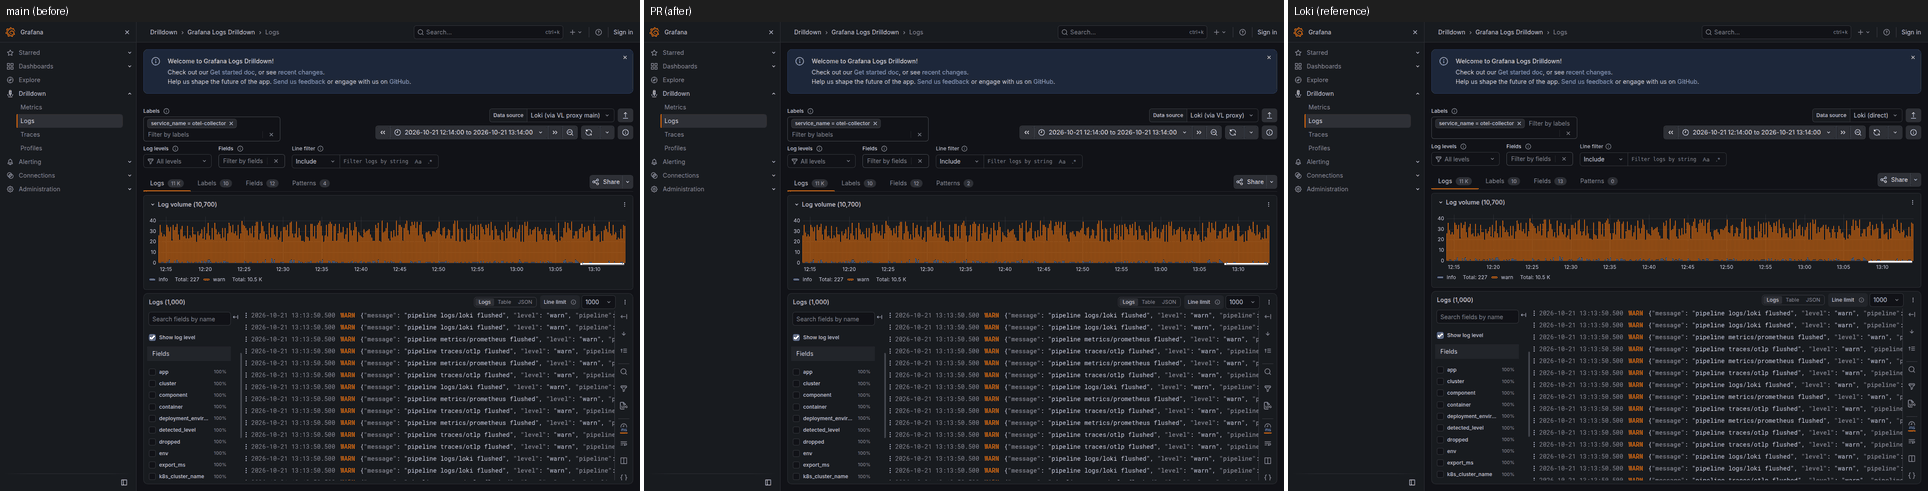Screen dimensions: 1928x491
Task: Open Metrics under Drilldown in Loki (reference)
Action: [1320, 107]
